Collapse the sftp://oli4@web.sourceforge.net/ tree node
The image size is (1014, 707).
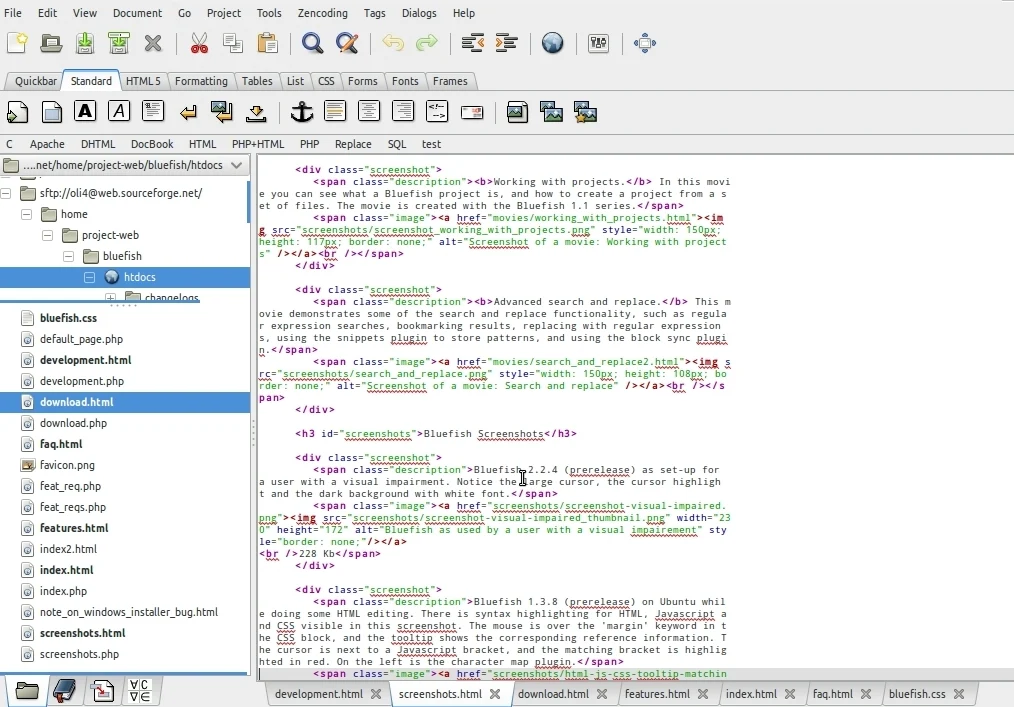[6, 193]
